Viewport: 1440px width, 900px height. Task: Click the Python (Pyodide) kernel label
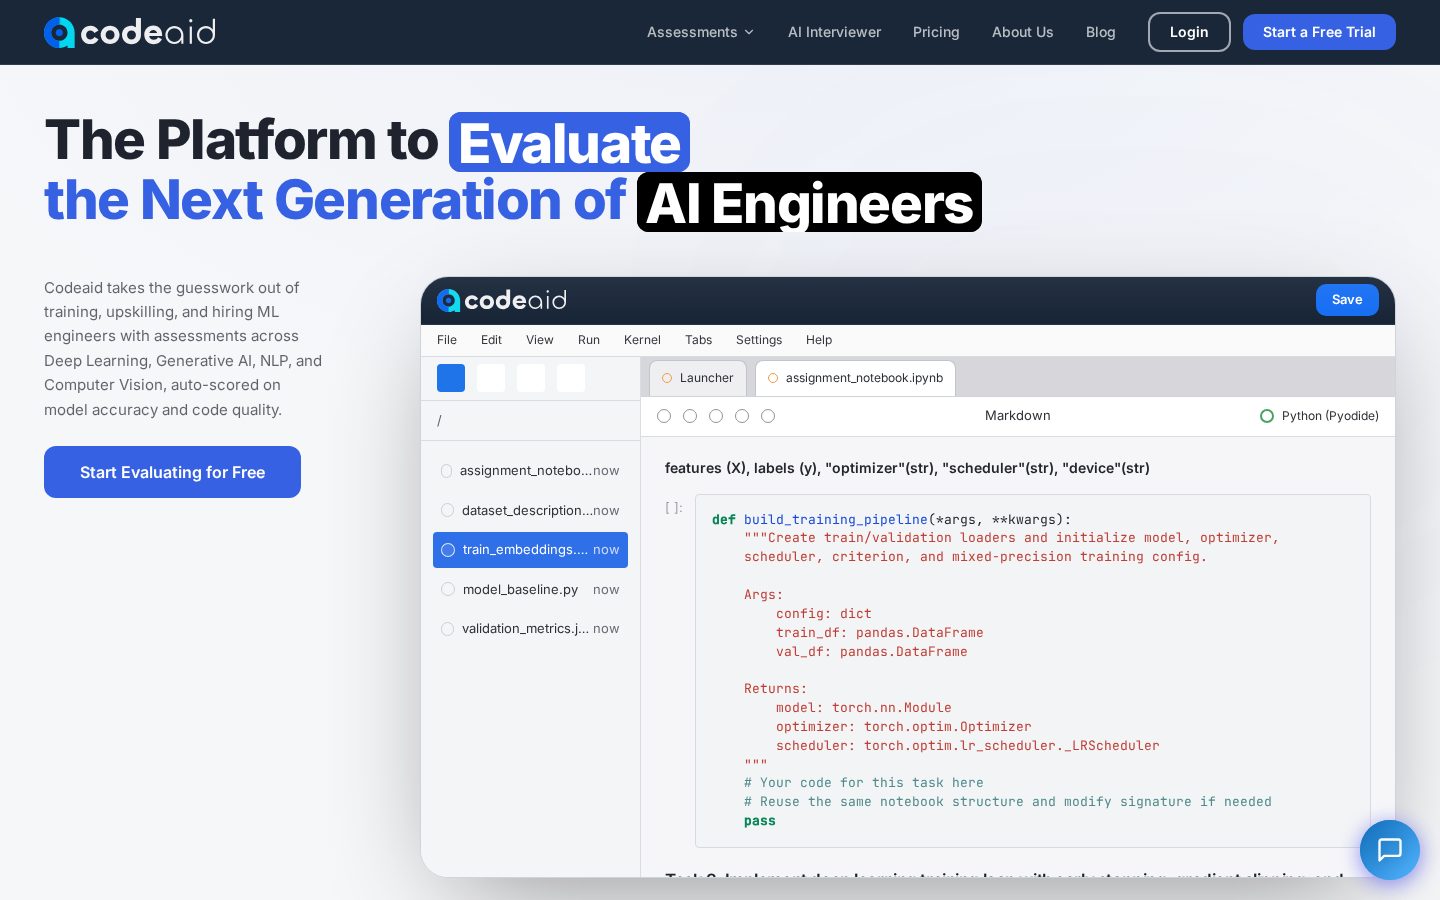[x=1330, y=416]
